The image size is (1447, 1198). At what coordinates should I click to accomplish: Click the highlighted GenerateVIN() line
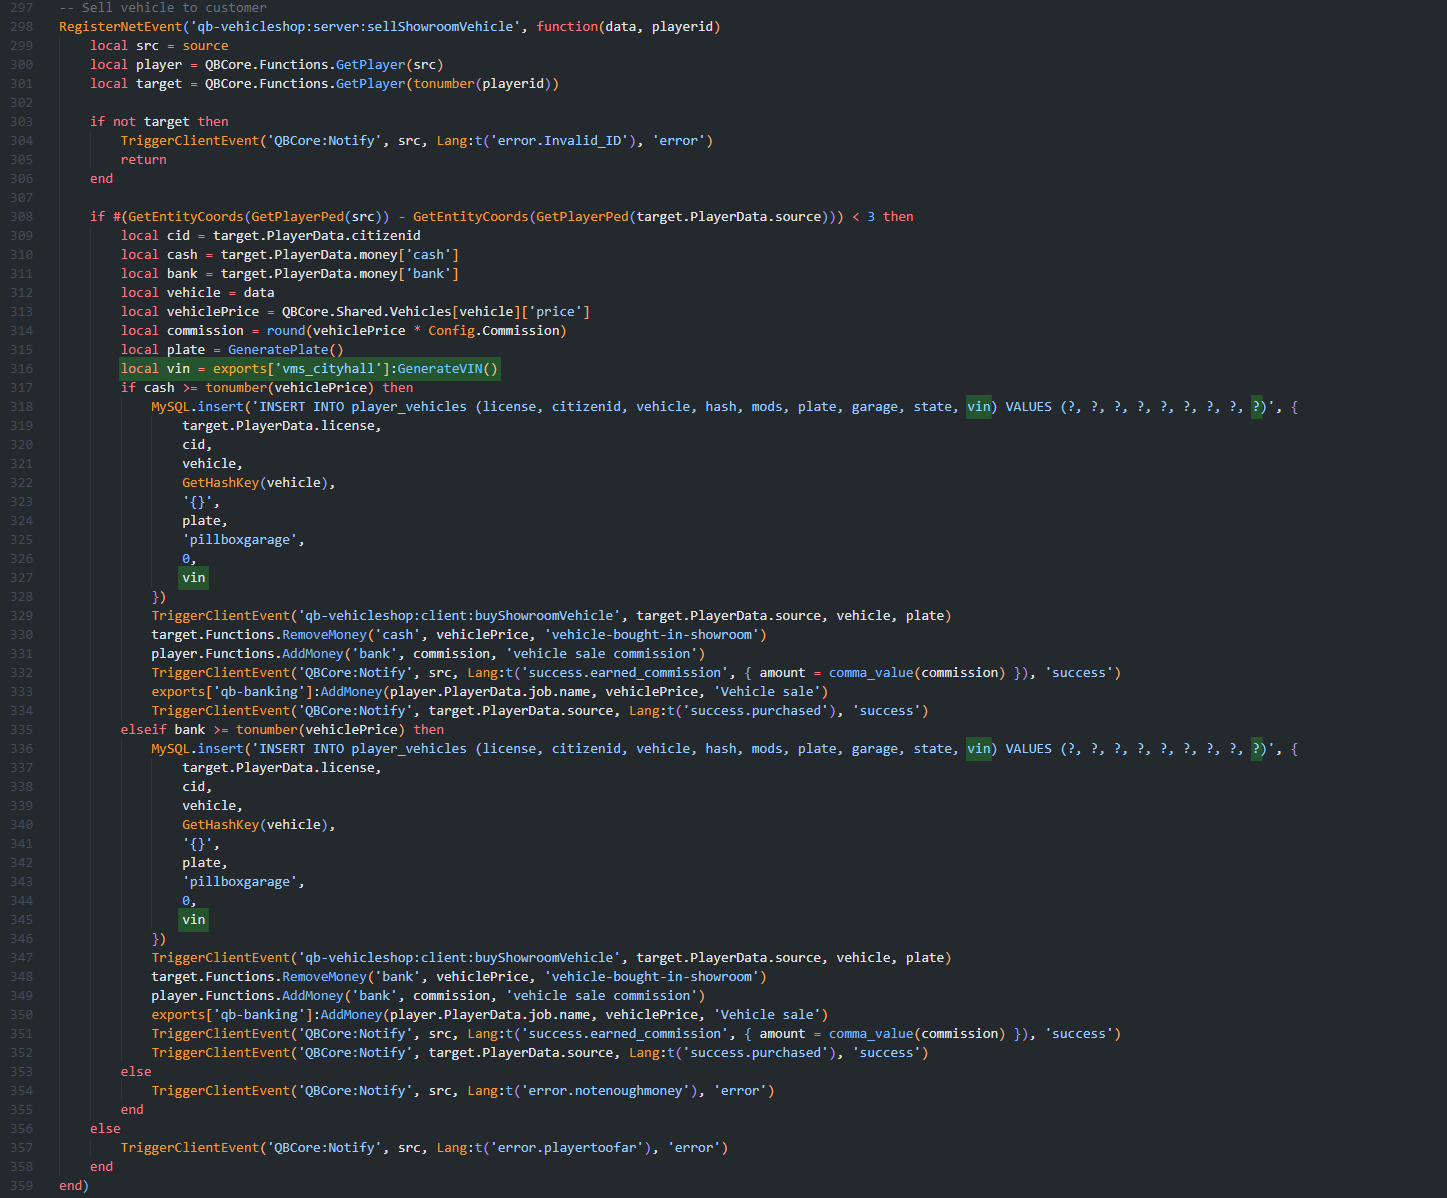309,369
